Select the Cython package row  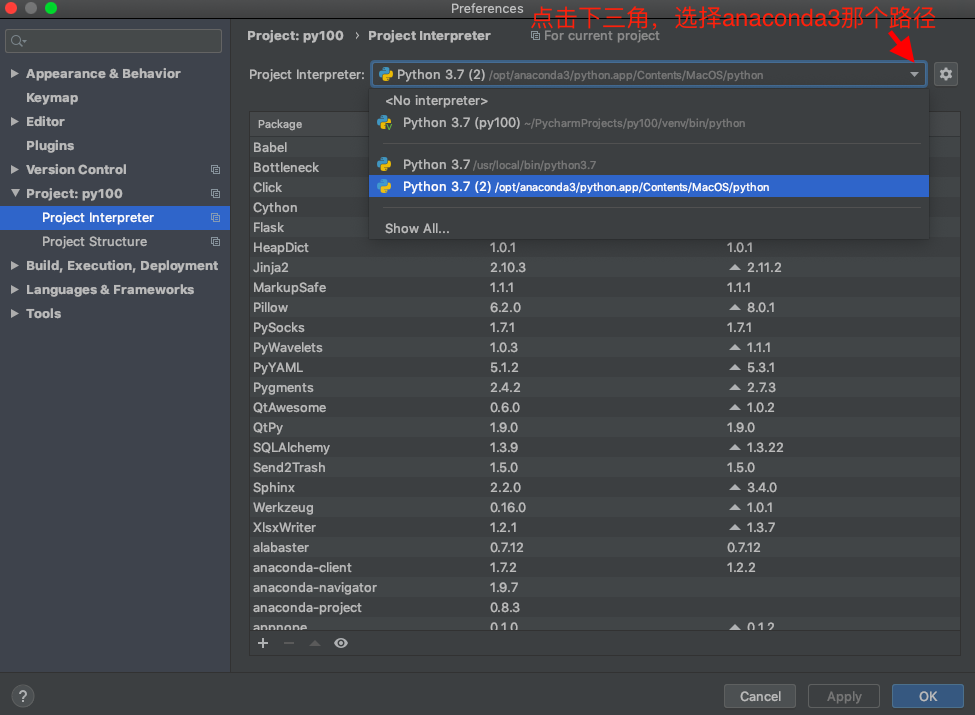coord(310,208)
